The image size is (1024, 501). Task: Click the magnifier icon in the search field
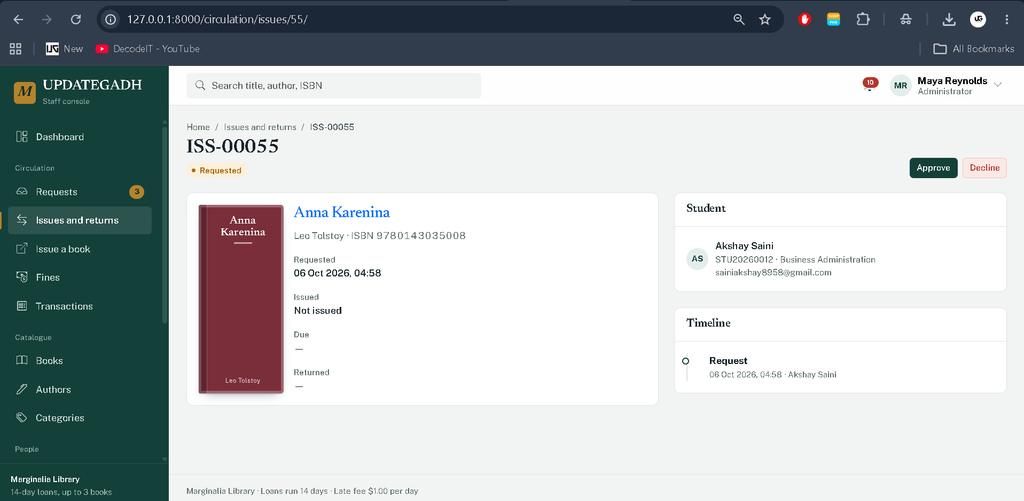[200, 86]
